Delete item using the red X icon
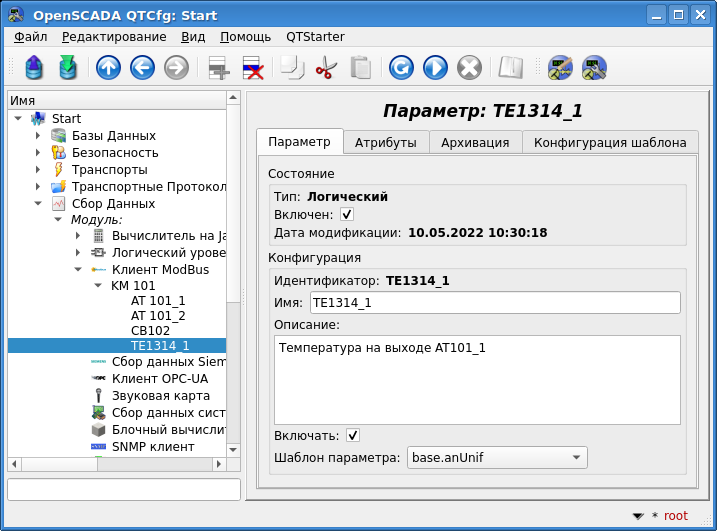Viewport: 717px width, 531px height. [253, 67]
